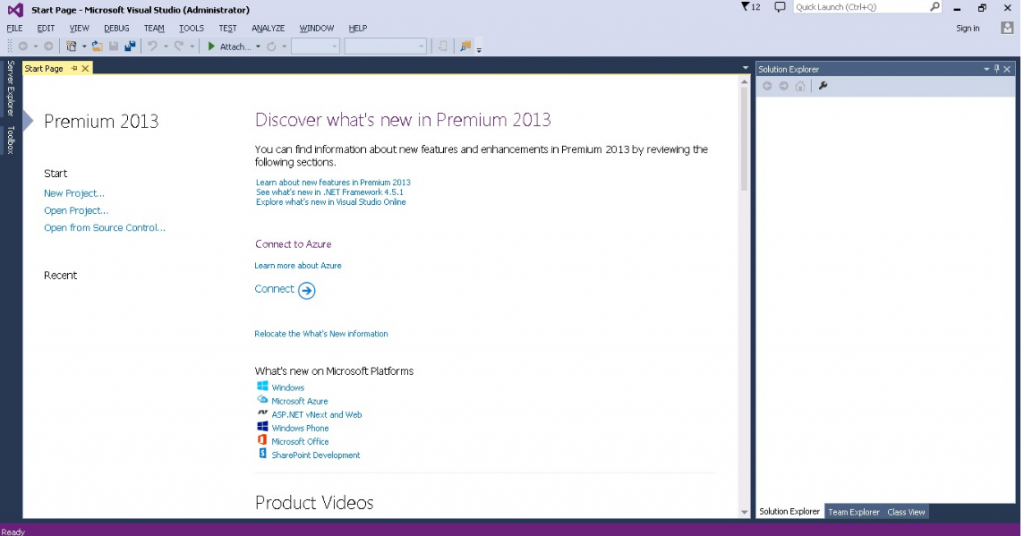Click the New Project... link

(x=74, y=193)
